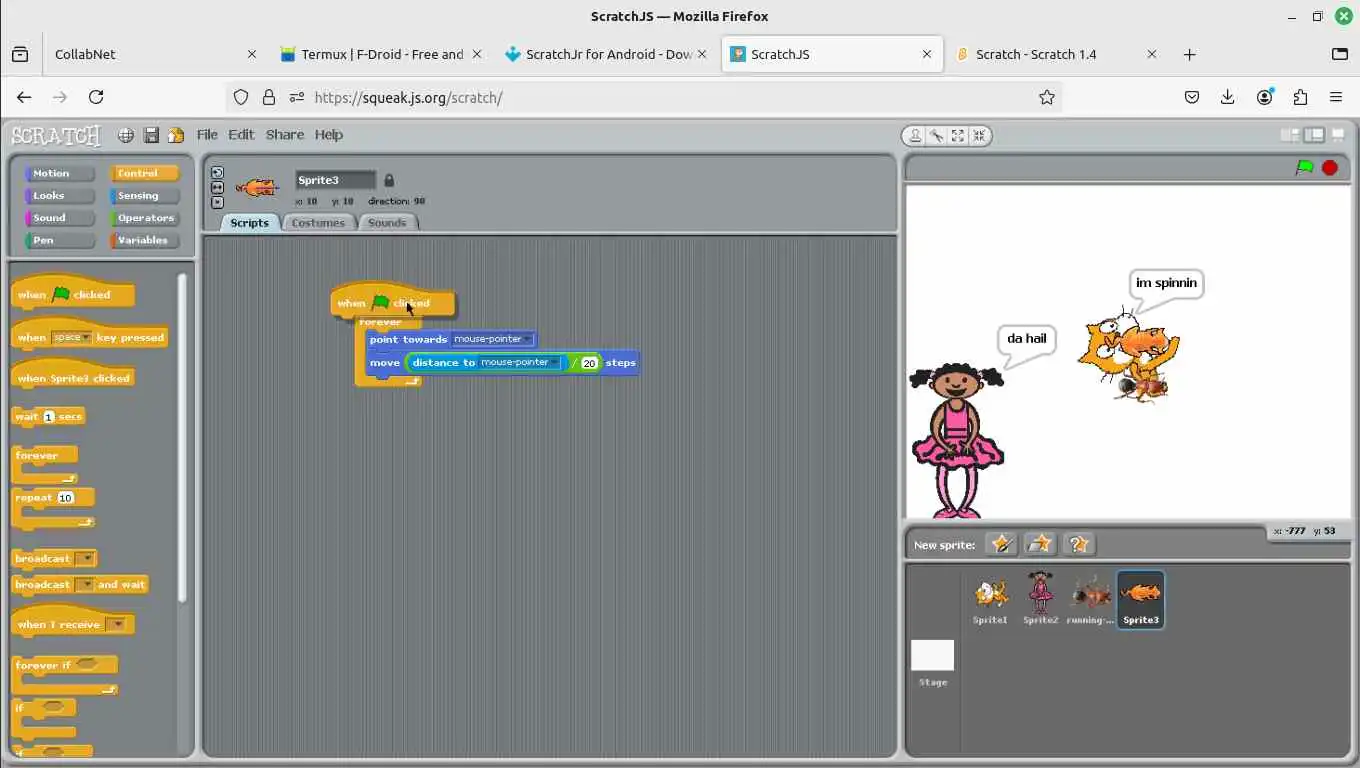Start scripts with the green flag above stage
The height and width of the screenshot is (768, 1360).
(x=1304, y=168)
